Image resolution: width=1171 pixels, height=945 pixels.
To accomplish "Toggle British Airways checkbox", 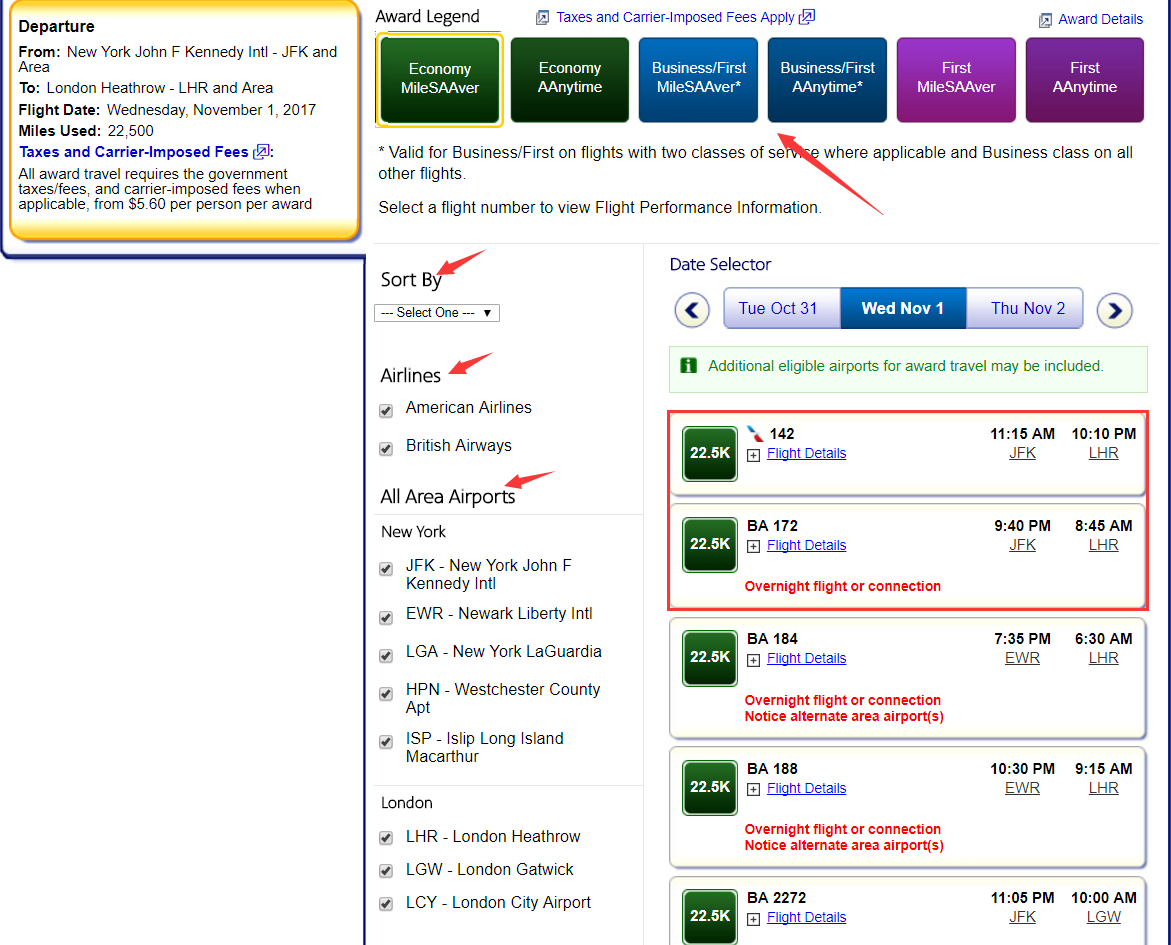I will point(386,449).
